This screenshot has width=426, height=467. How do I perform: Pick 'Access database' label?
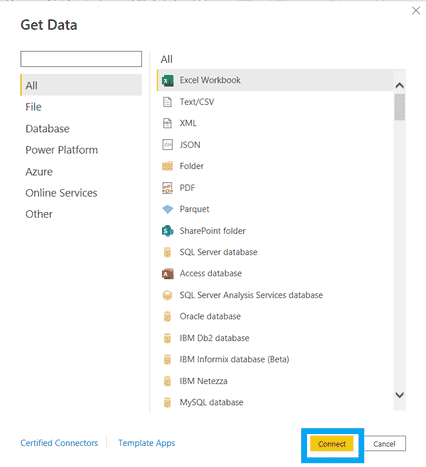click(x=211, y=273)
